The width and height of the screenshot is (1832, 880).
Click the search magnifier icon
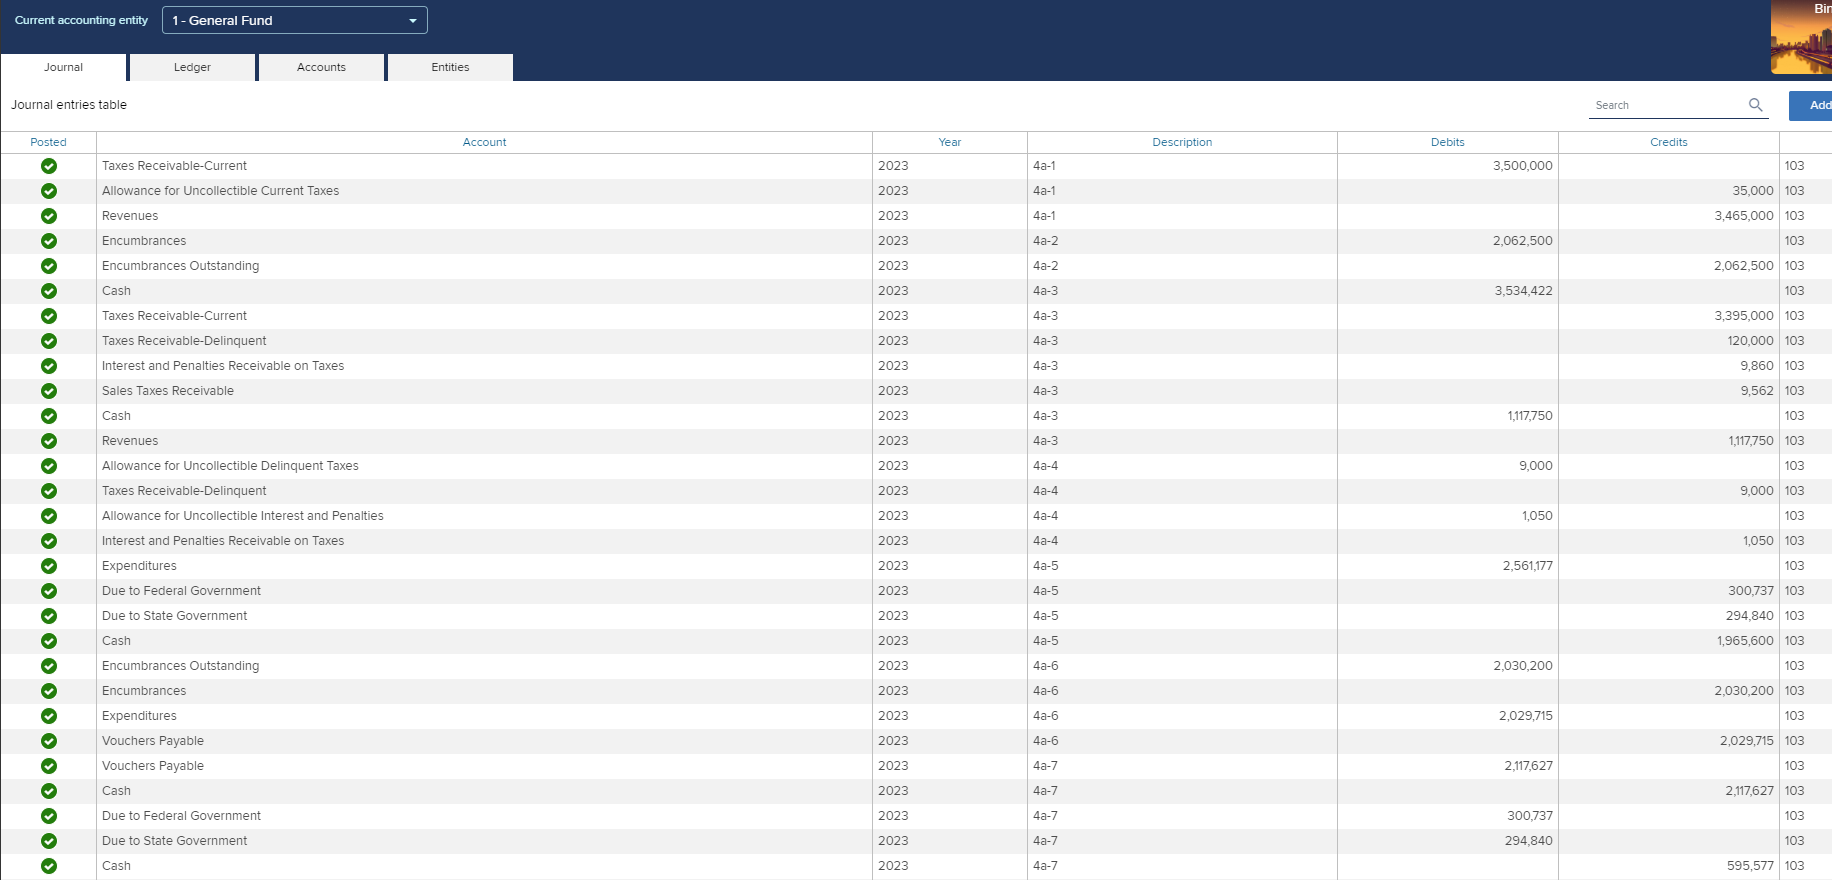pyautogui.click(x=1755, y=105)
